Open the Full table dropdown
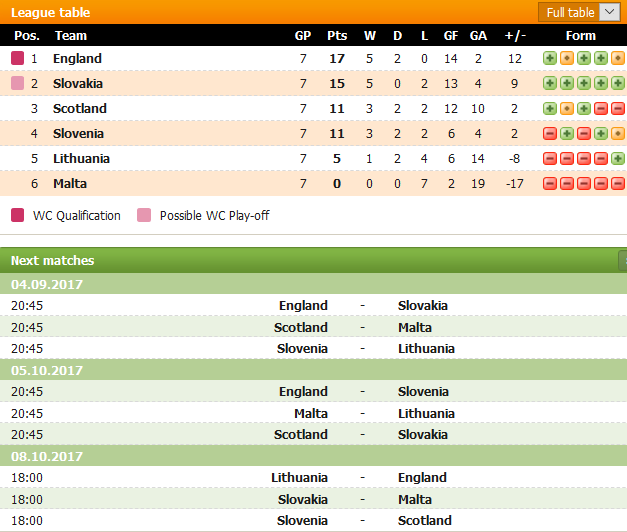The image size is (627, 532). pos(579,12)
